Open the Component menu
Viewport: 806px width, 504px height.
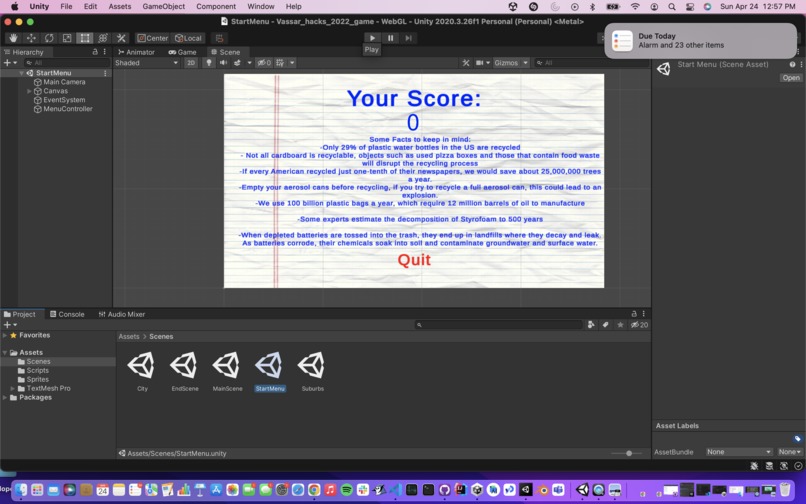point(216,6)
